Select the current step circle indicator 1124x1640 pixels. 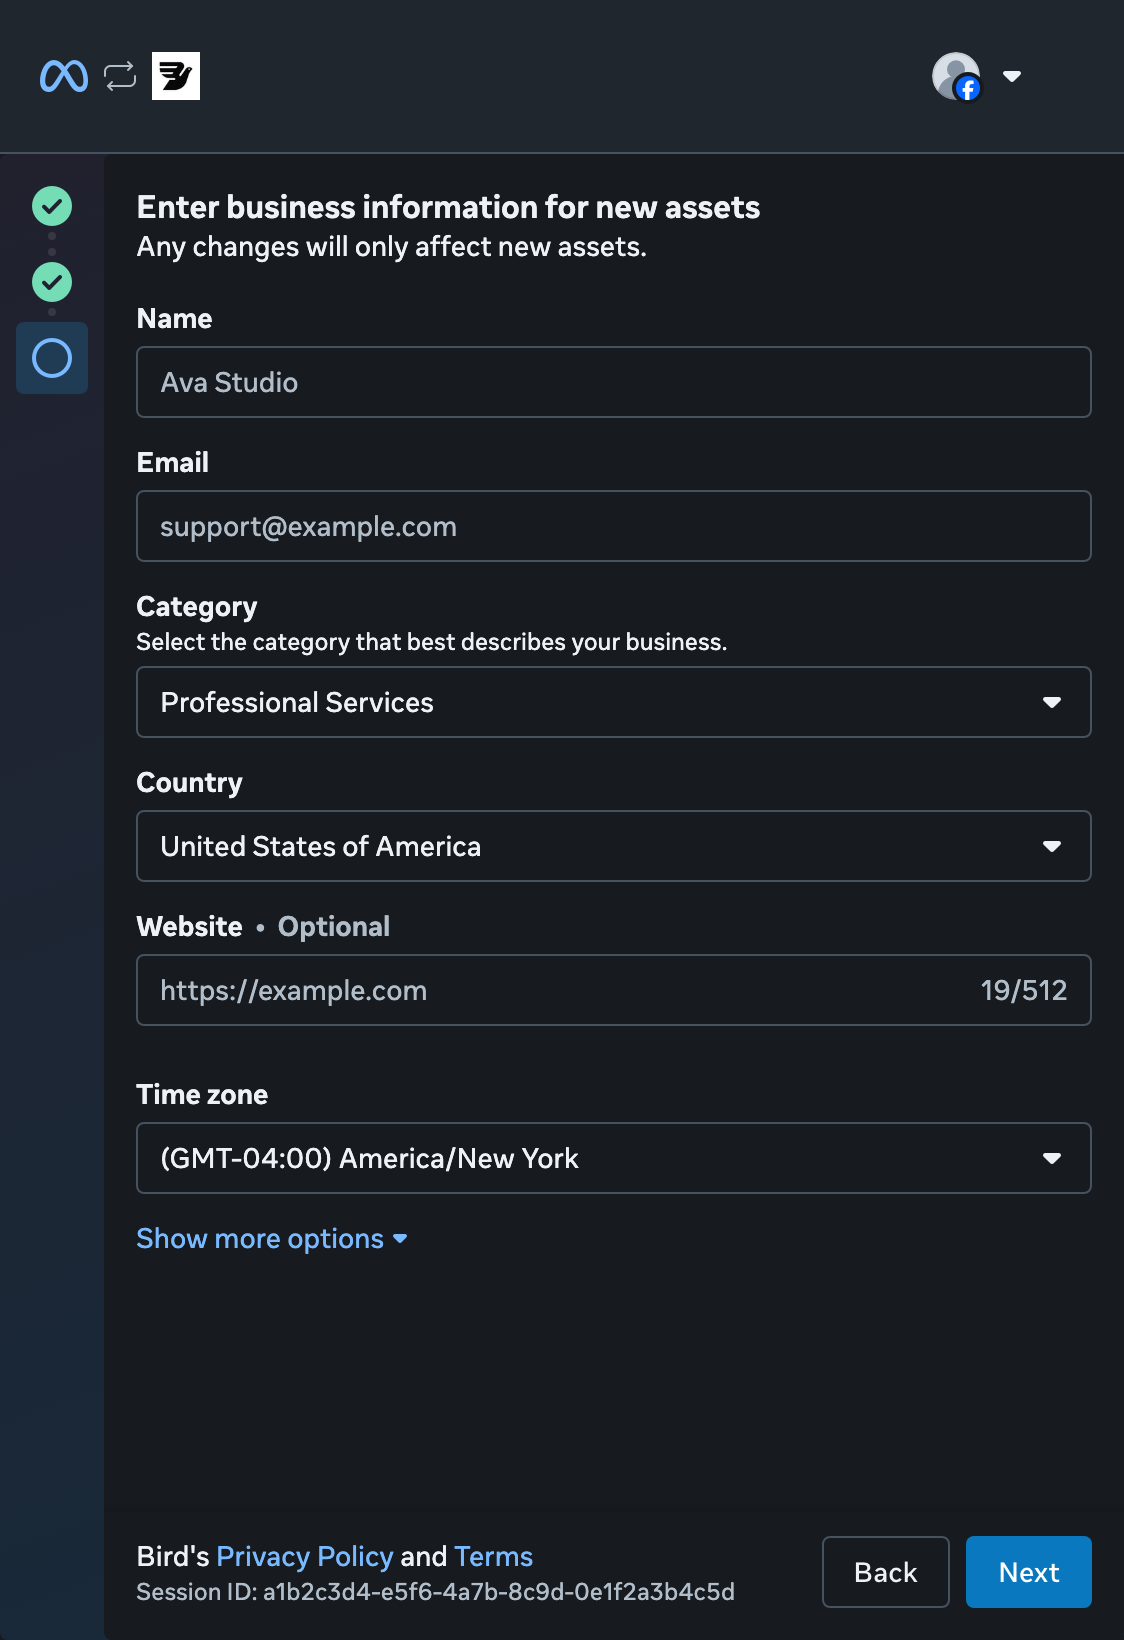52,358
